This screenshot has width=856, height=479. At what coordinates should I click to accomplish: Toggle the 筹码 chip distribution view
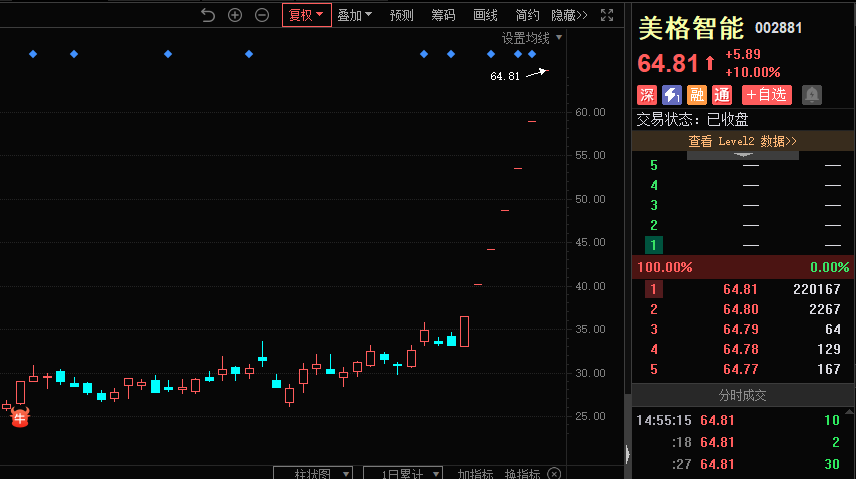pyautogui.click(x=443, y=15)
